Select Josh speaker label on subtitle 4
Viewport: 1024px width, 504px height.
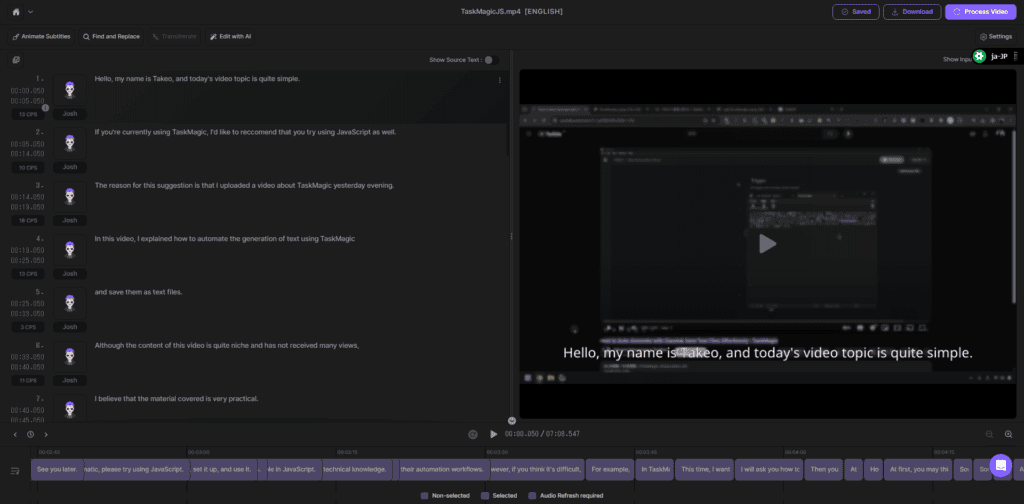[70, 274]
